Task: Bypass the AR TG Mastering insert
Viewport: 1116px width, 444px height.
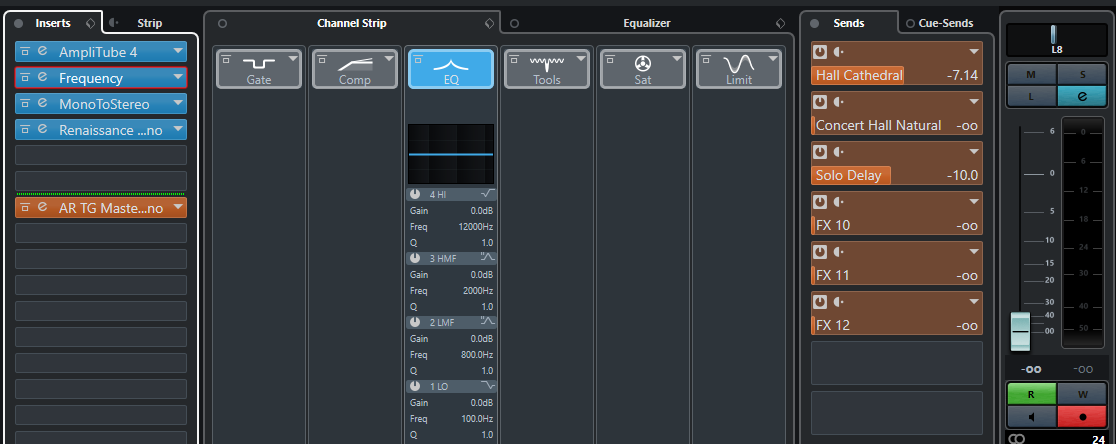Action: coord(25,208)
